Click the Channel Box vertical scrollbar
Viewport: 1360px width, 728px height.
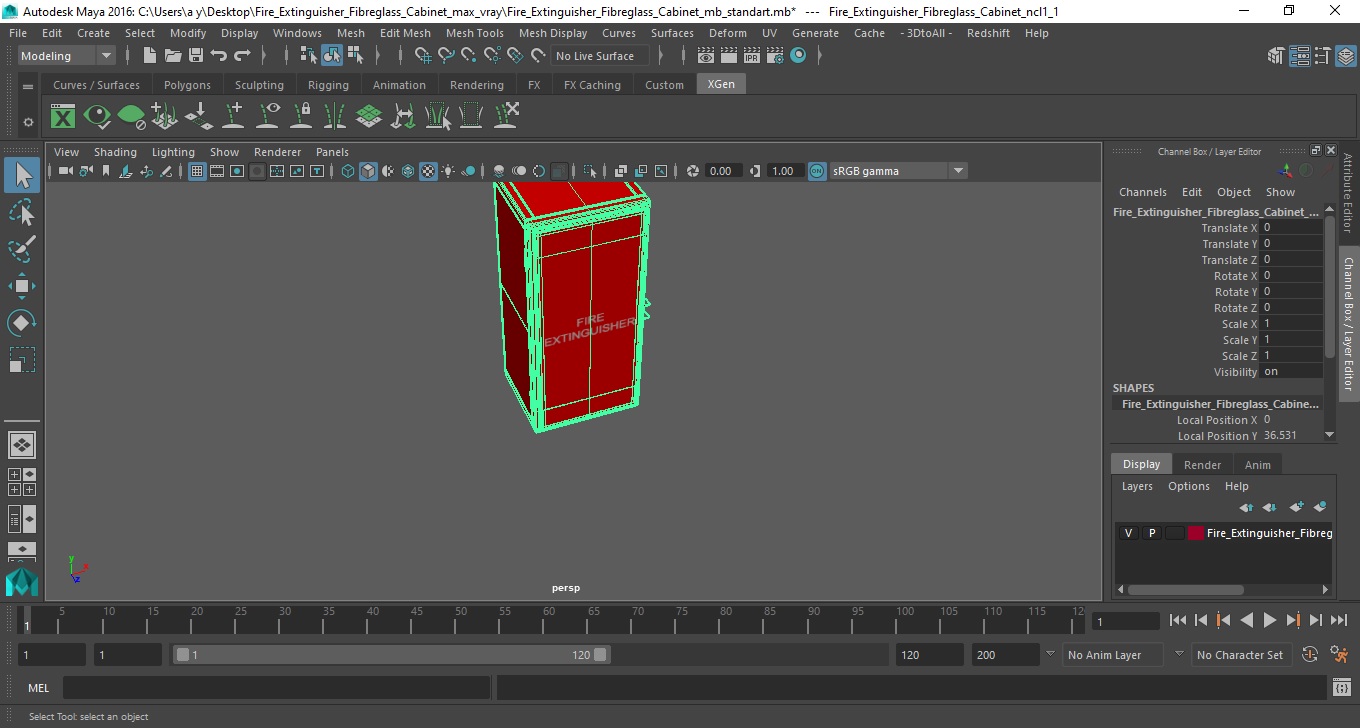(x=1329, y=285)
